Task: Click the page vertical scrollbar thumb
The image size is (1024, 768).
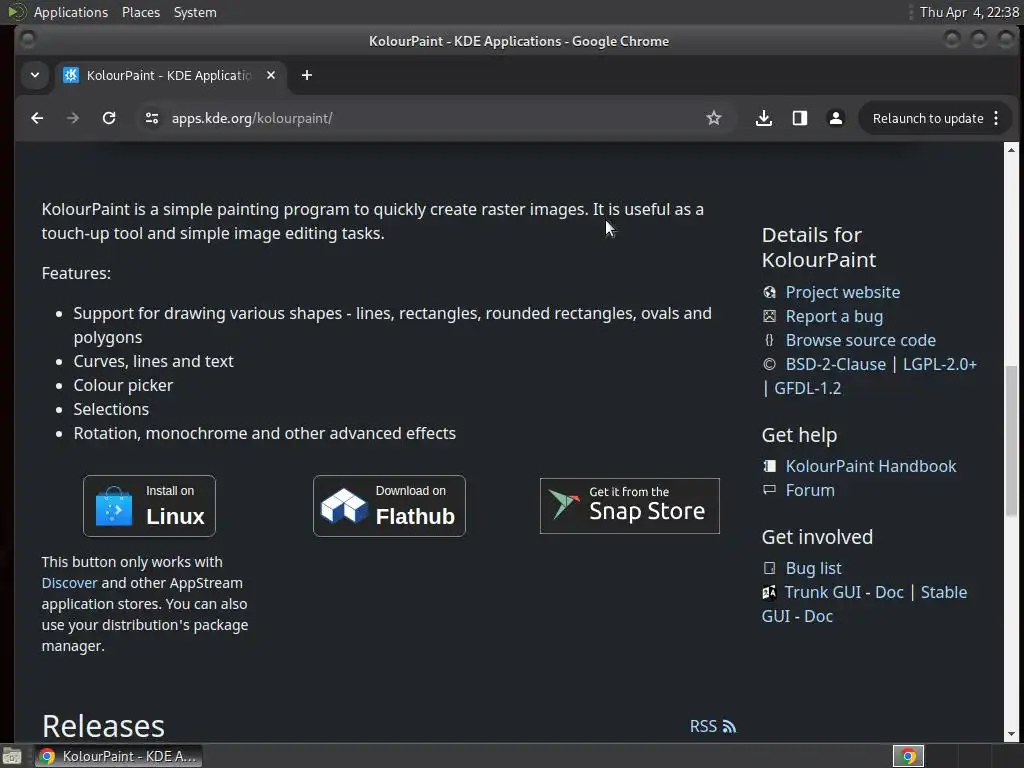Action: pos(1012,441)
